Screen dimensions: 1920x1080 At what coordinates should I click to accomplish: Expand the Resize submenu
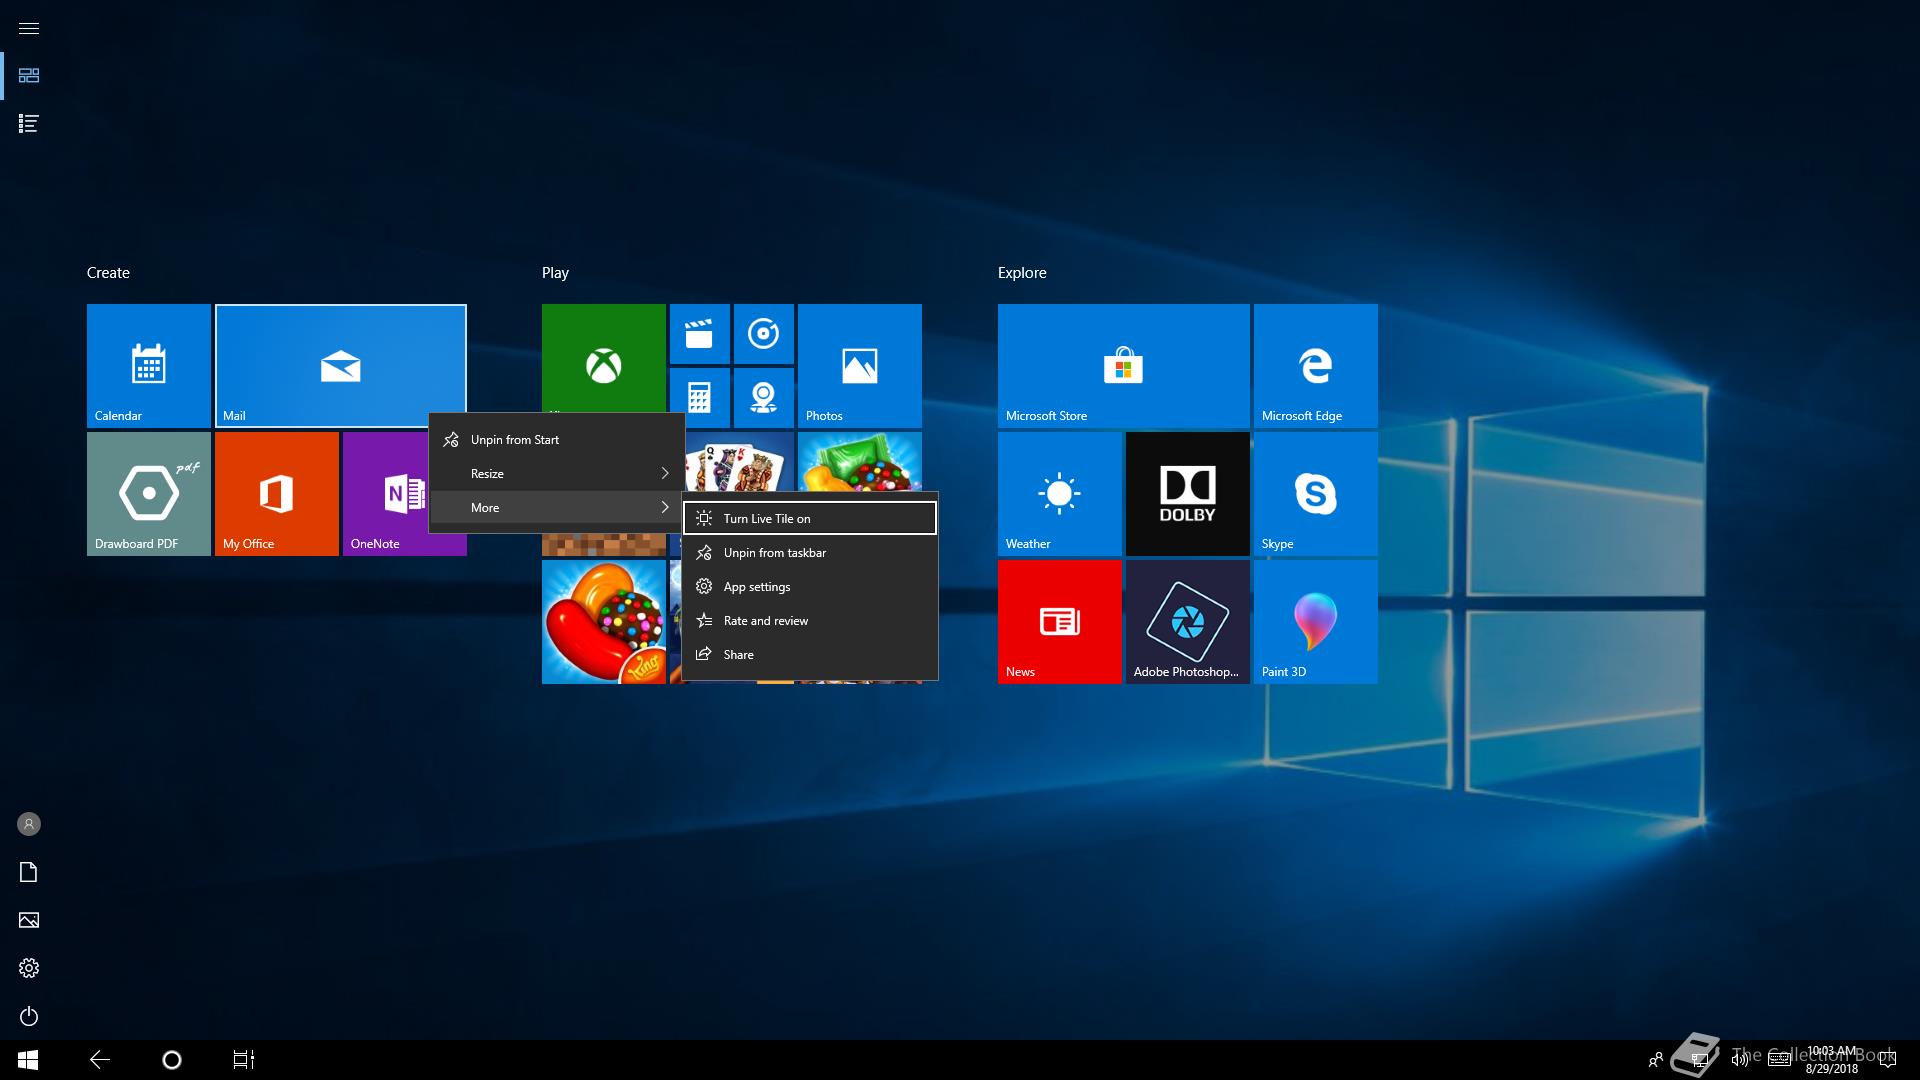pos(557,474)
